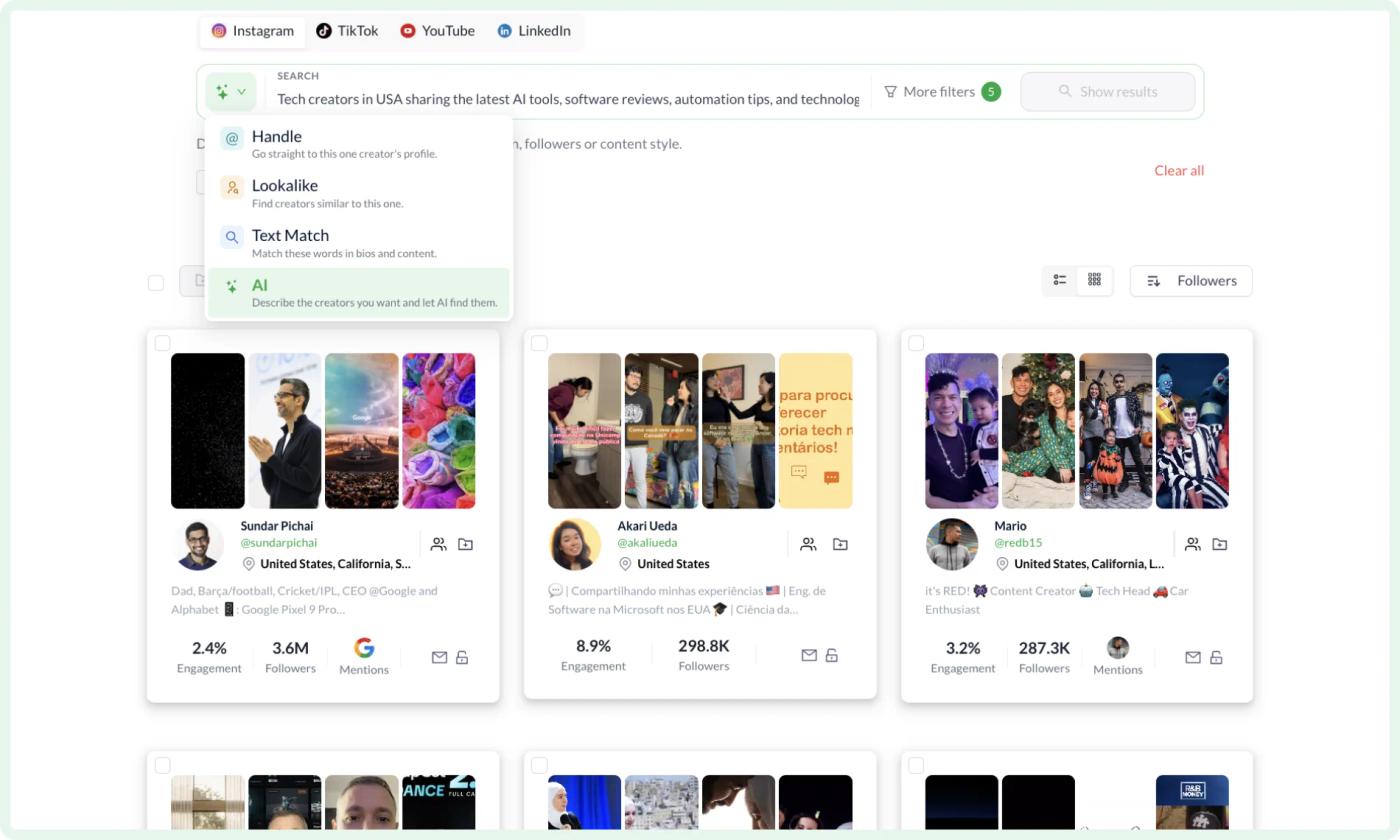This screenshot has width=1400, height=840.
Task: Switch to the TikTok tab
Action: point(347,31)
